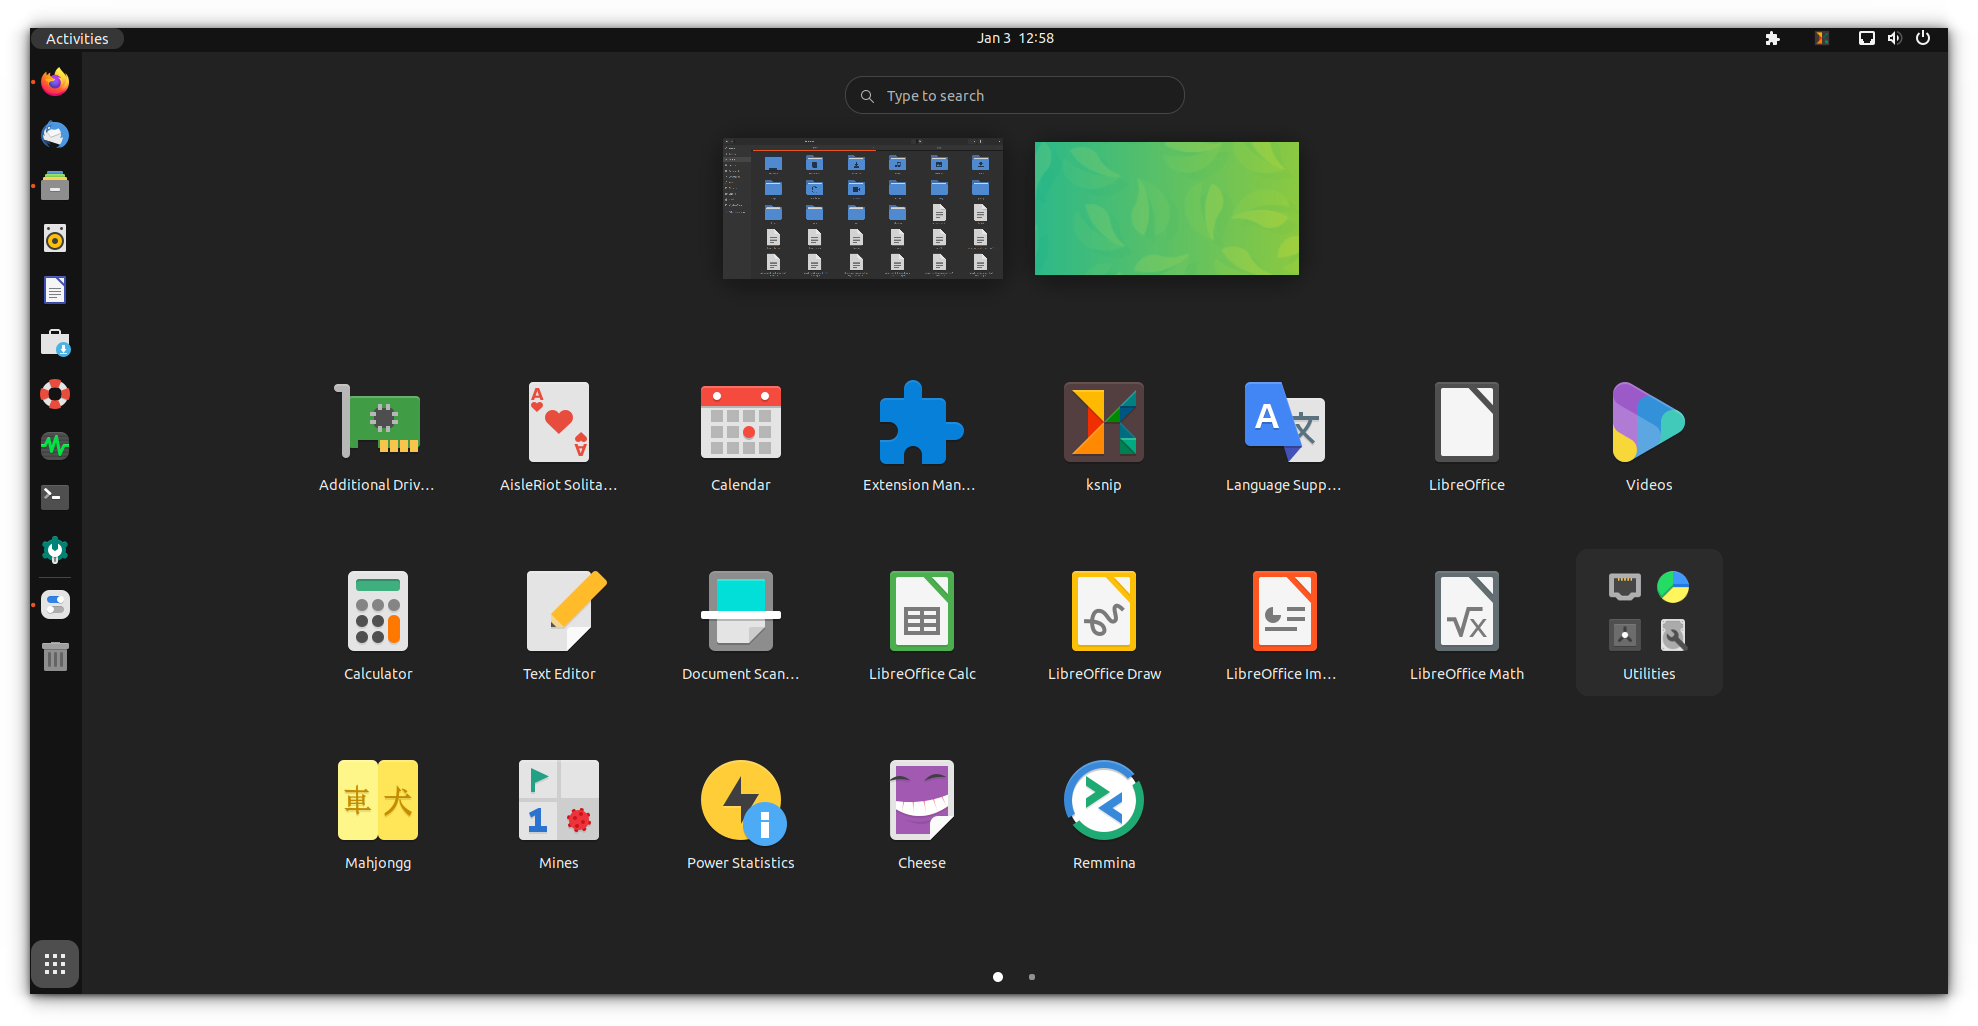Screen dimensions: 1978x1026
Task: Open the Calculator app
Action: (377, 610)
